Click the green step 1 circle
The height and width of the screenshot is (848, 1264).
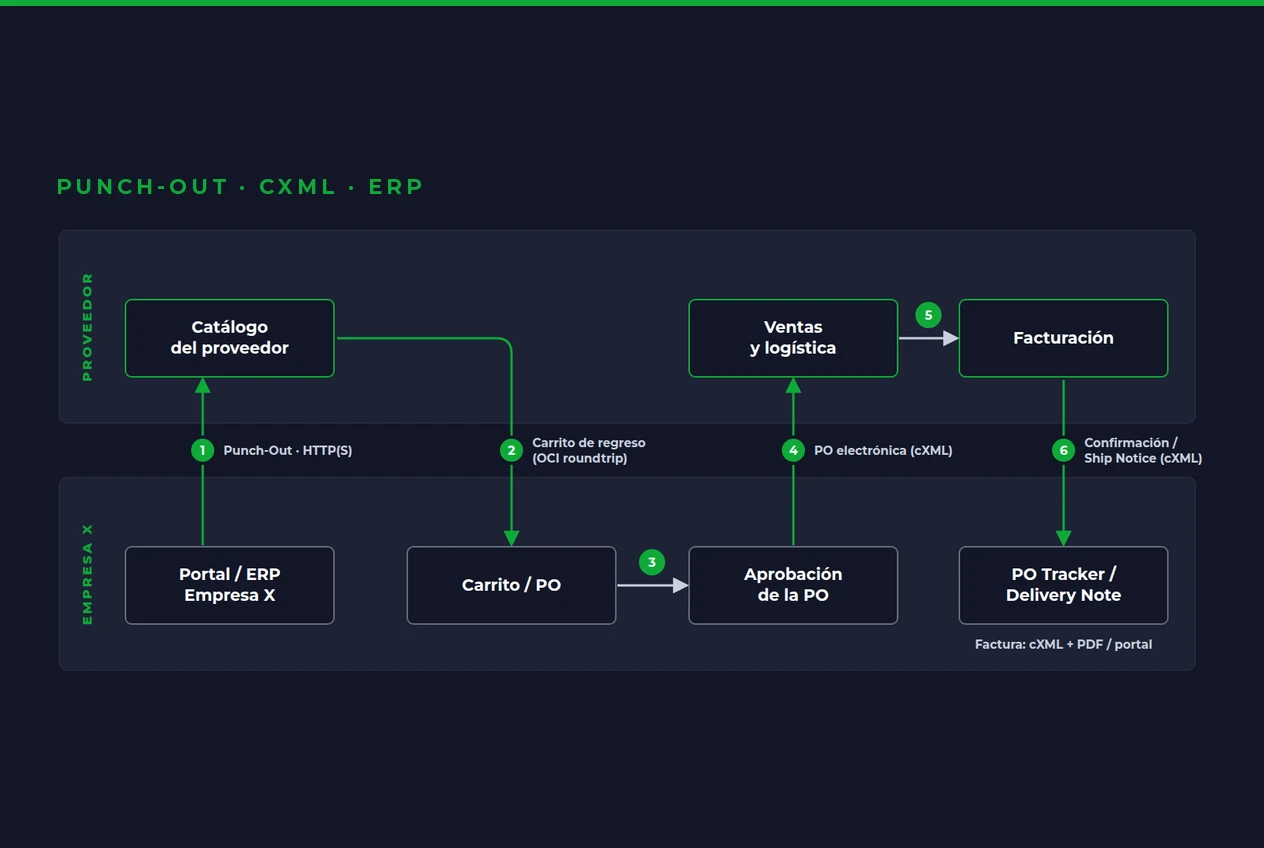[203, 450]
